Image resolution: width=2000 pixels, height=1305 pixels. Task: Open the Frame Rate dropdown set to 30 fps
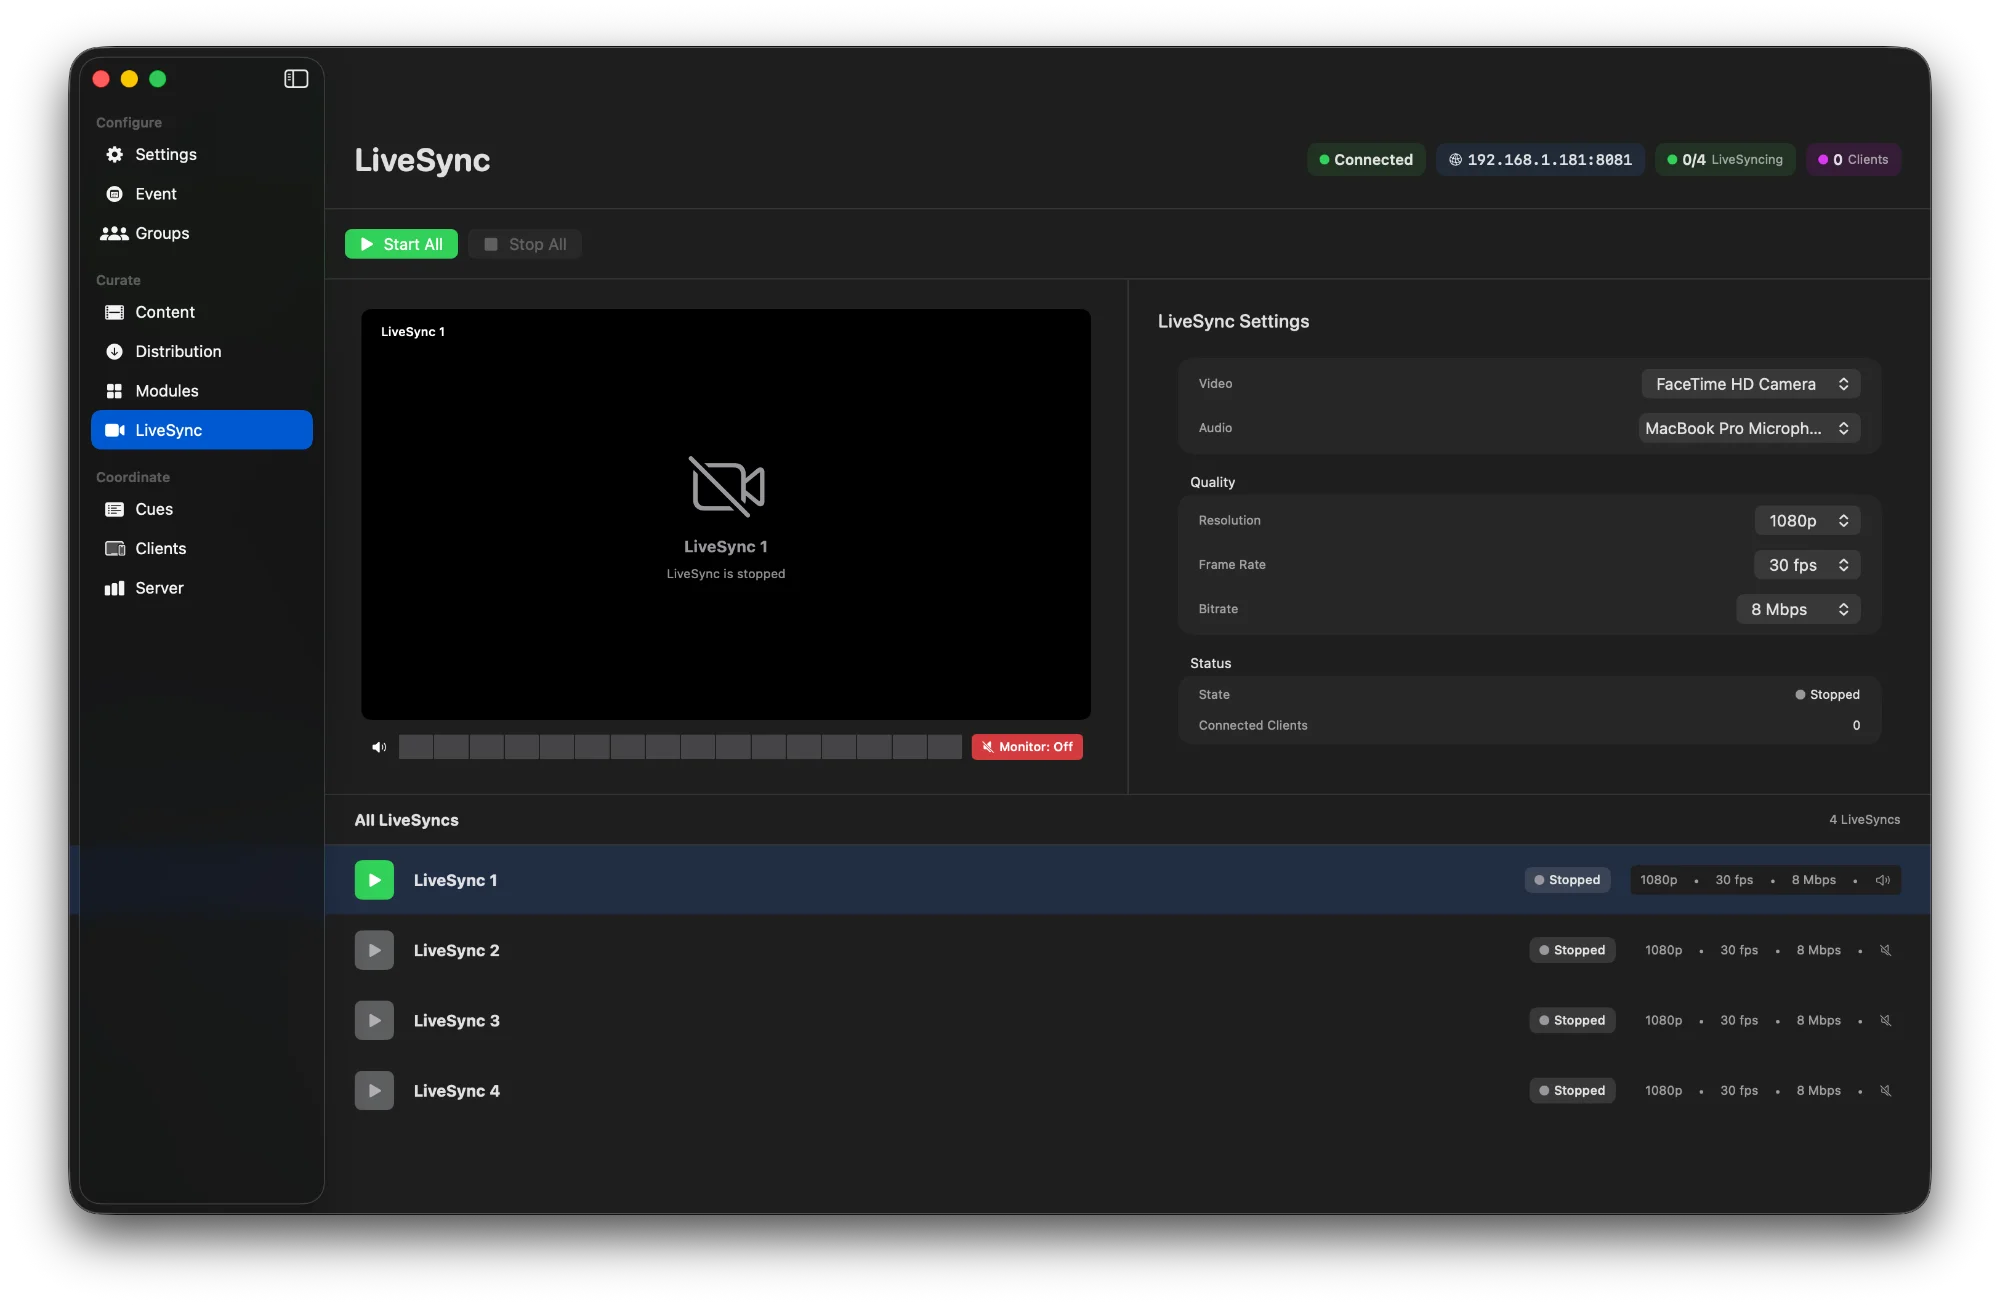point(1806,565)
